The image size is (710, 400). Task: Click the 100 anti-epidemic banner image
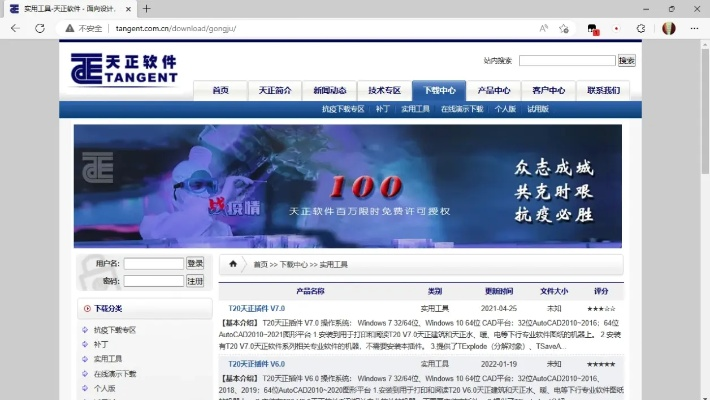(347, 185)
